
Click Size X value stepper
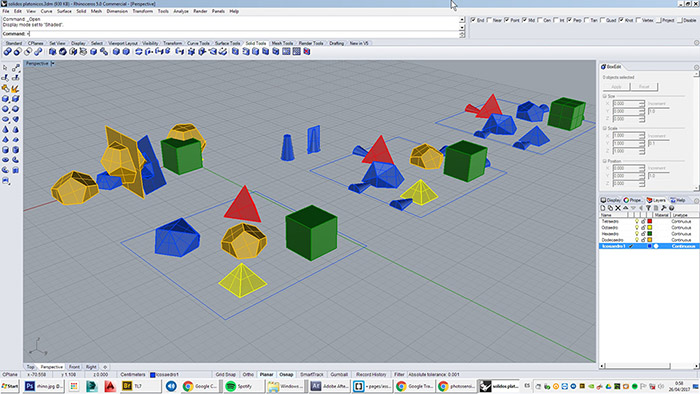point(642,104)
